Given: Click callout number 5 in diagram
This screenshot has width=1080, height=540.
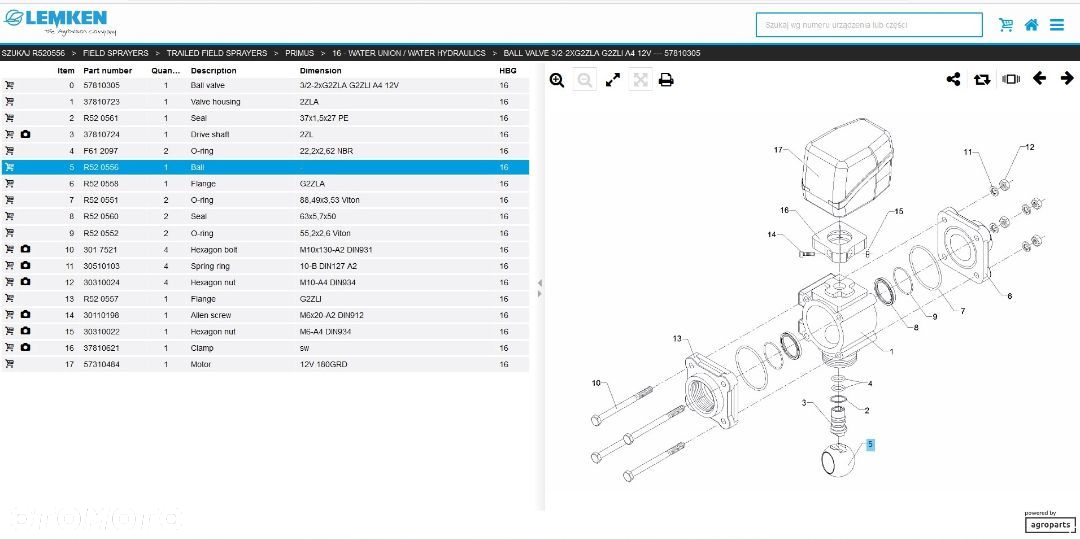Looking at the screenshot, I should point(870,445).
